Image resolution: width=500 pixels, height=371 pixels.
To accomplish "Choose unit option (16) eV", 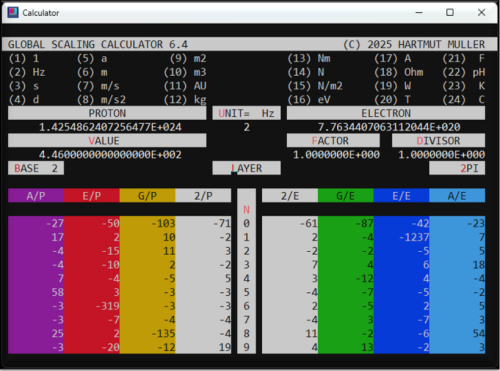I will pyautogui.click(x=309, y=100).
